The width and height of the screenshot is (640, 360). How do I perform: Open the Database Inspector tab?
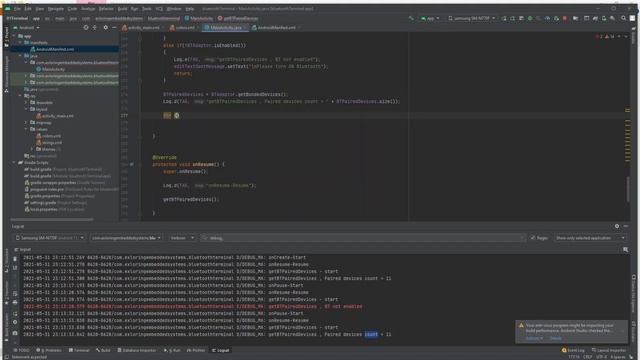click(137, 350)
